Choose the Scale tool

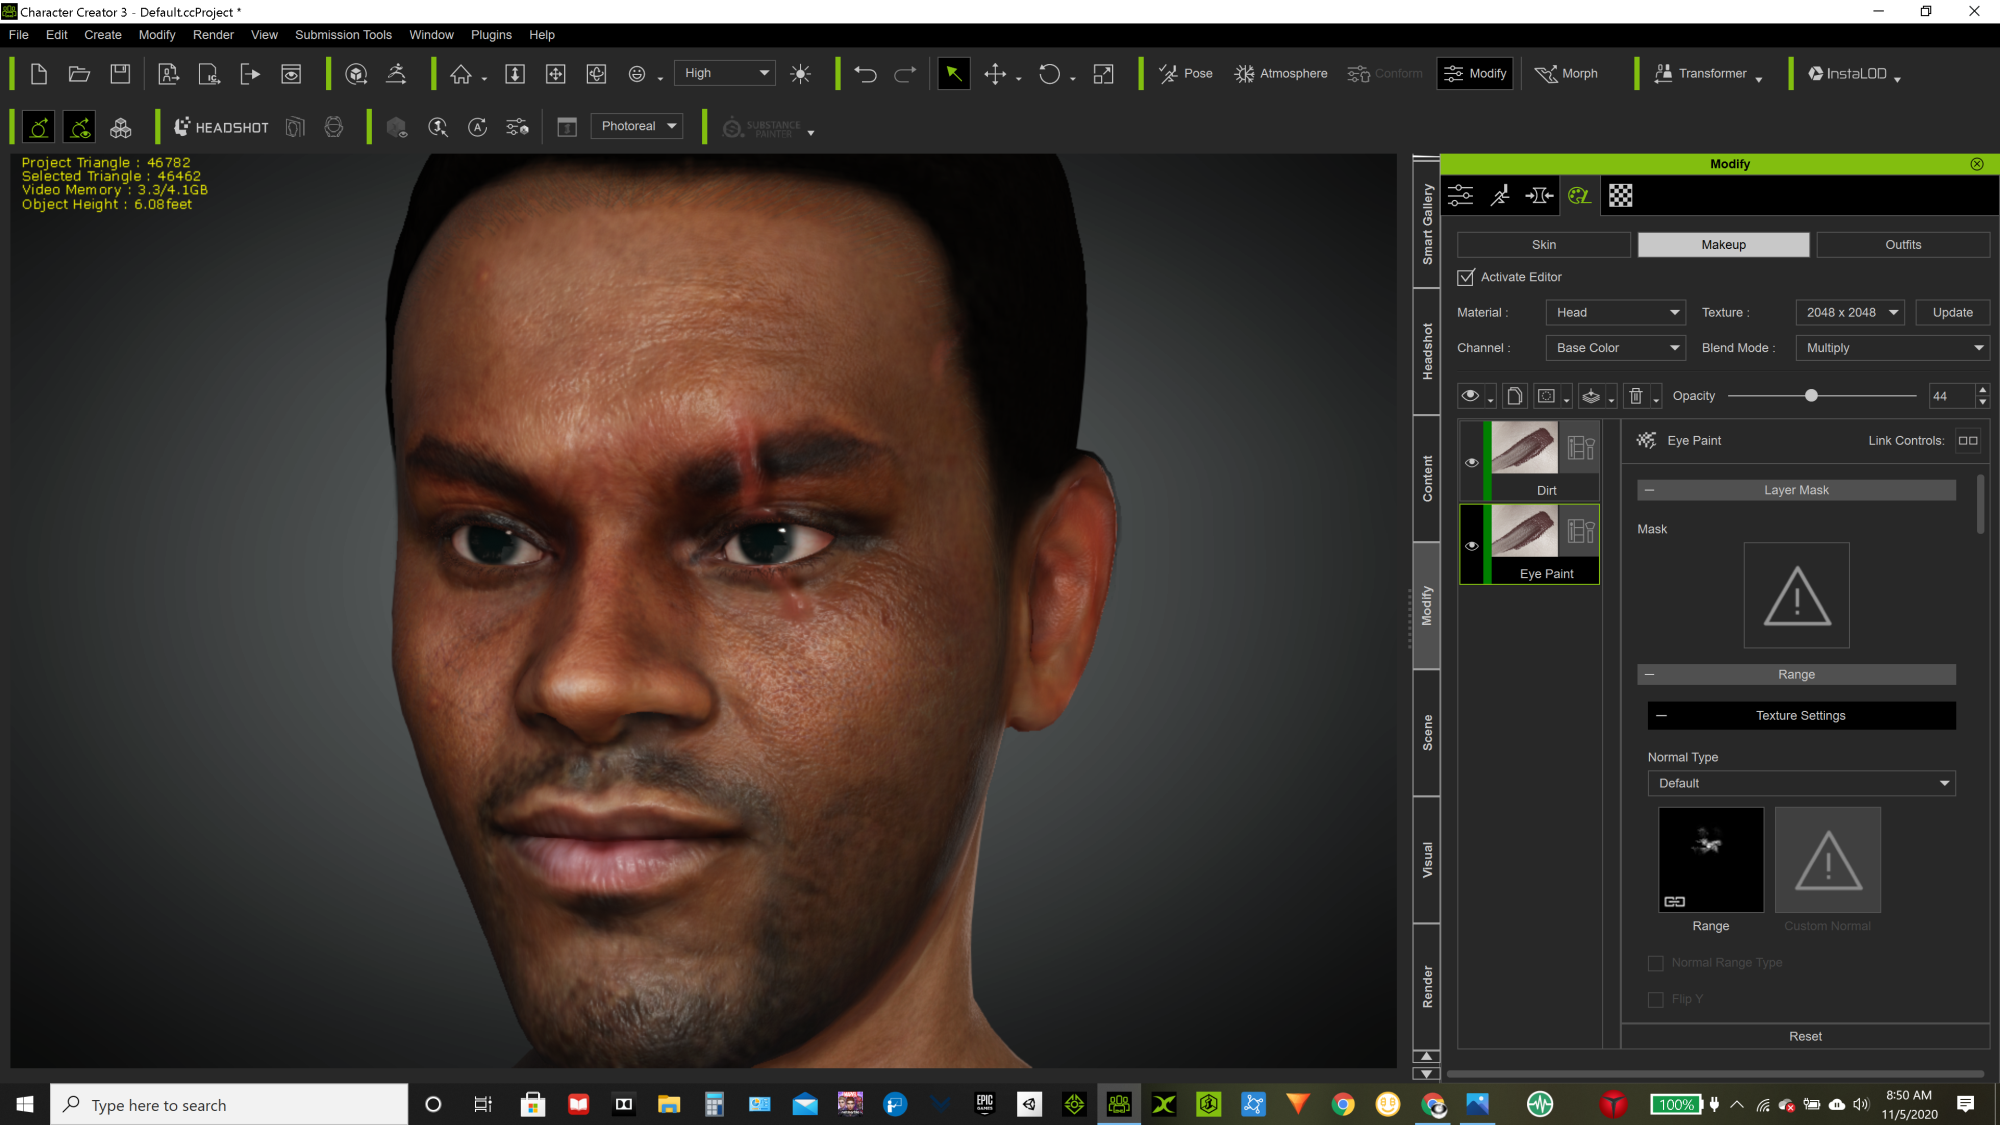coord(1103,74)
